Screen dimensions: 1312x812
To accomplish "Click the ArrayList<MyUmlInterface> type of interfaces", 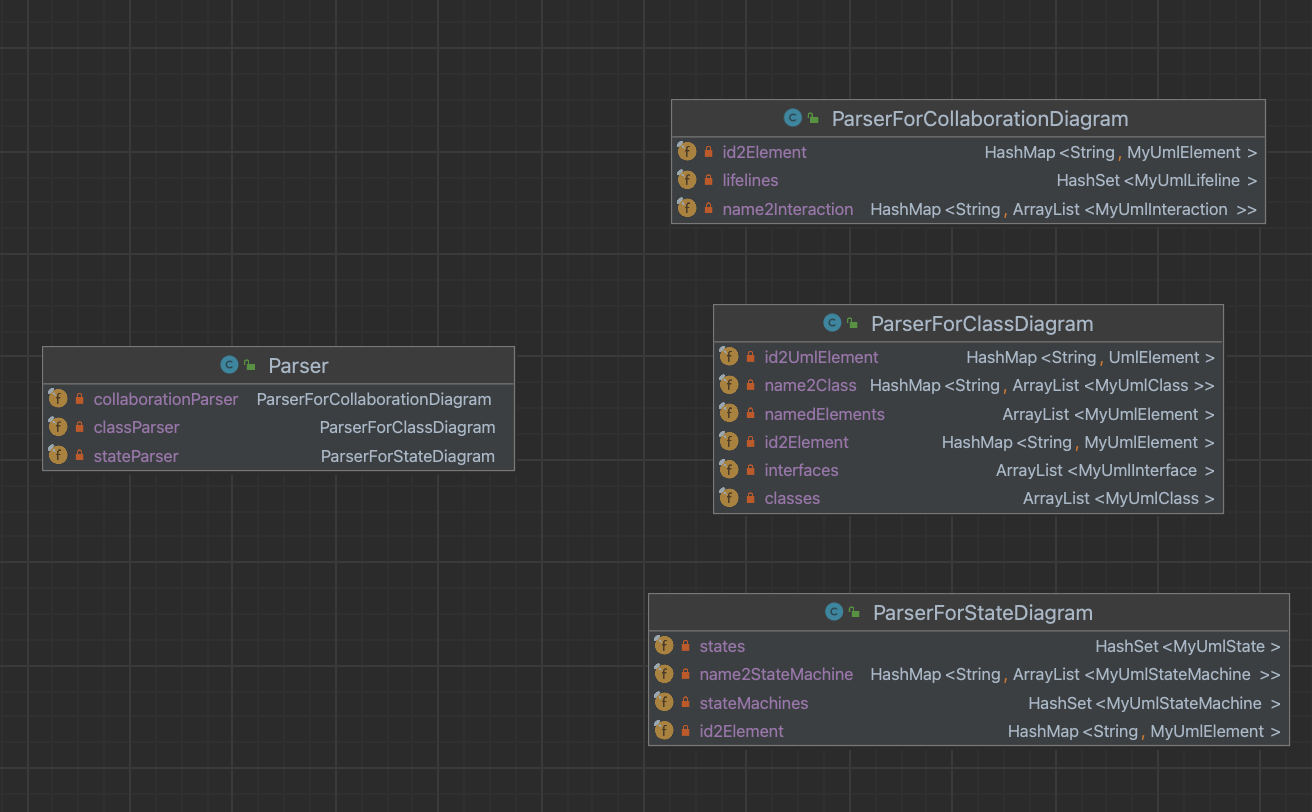I will (x=1106, y=470).
